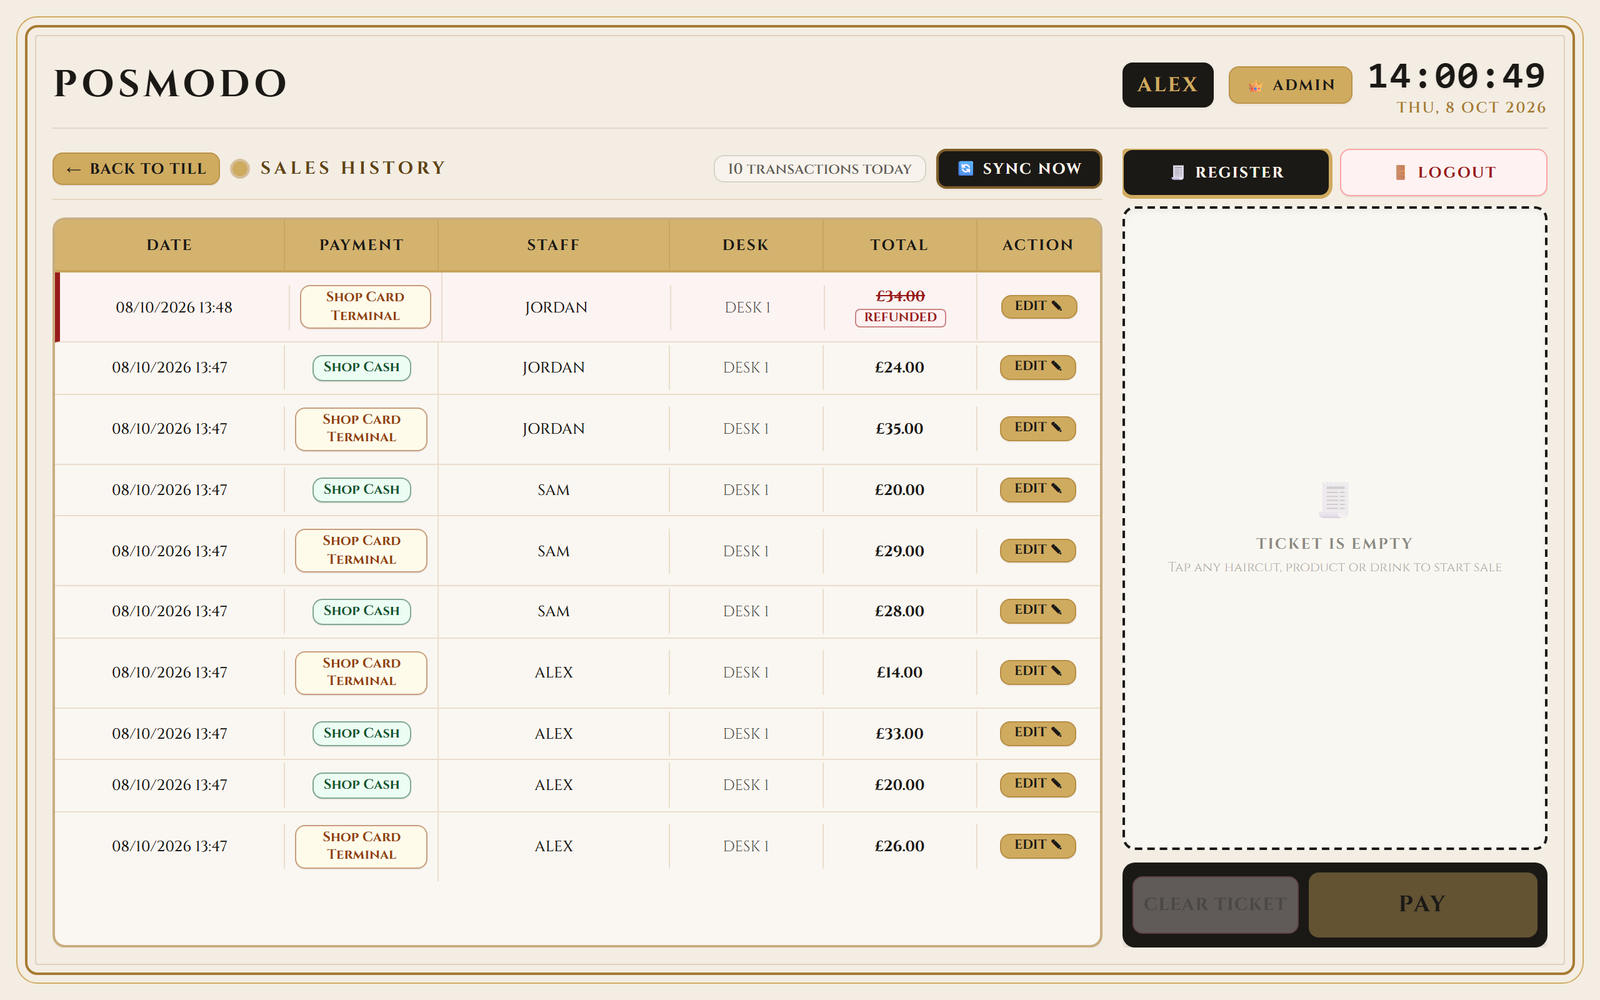Click the Date column header
Viewport: 1600px width, 1000px height.
click(169, 245)
